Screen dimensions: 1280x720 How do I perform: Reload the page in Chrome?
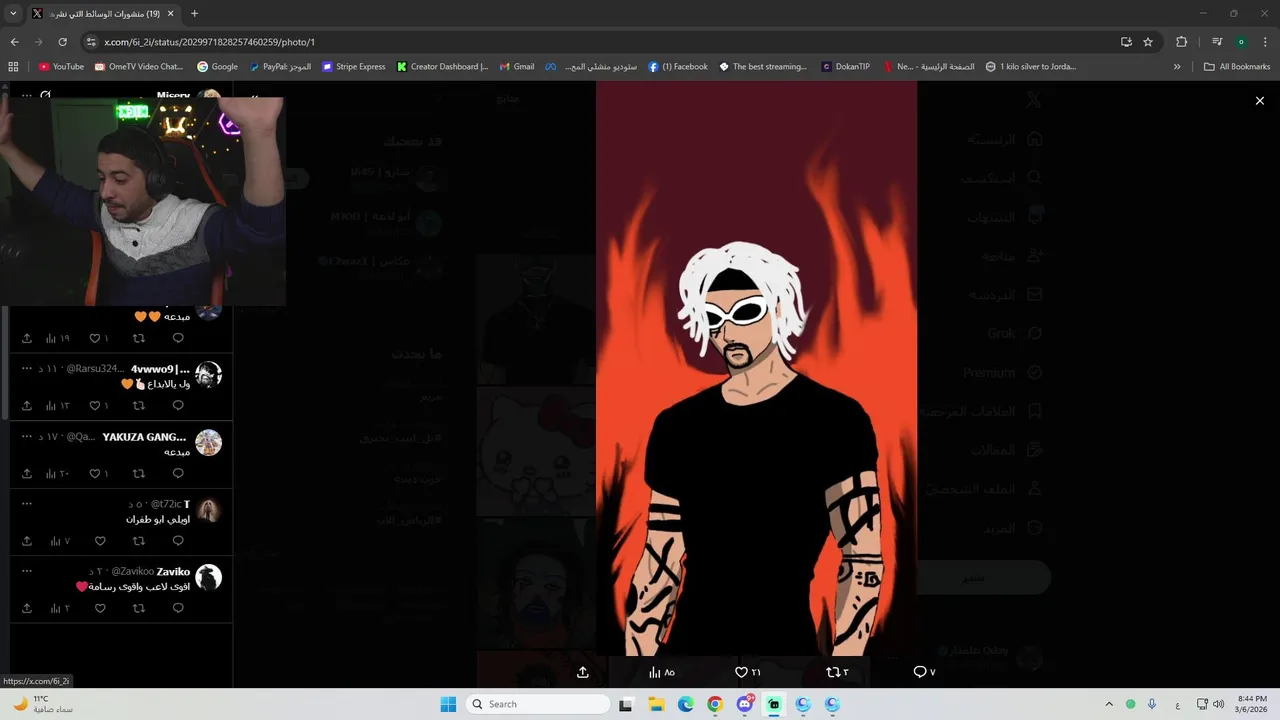coord(62,42)
